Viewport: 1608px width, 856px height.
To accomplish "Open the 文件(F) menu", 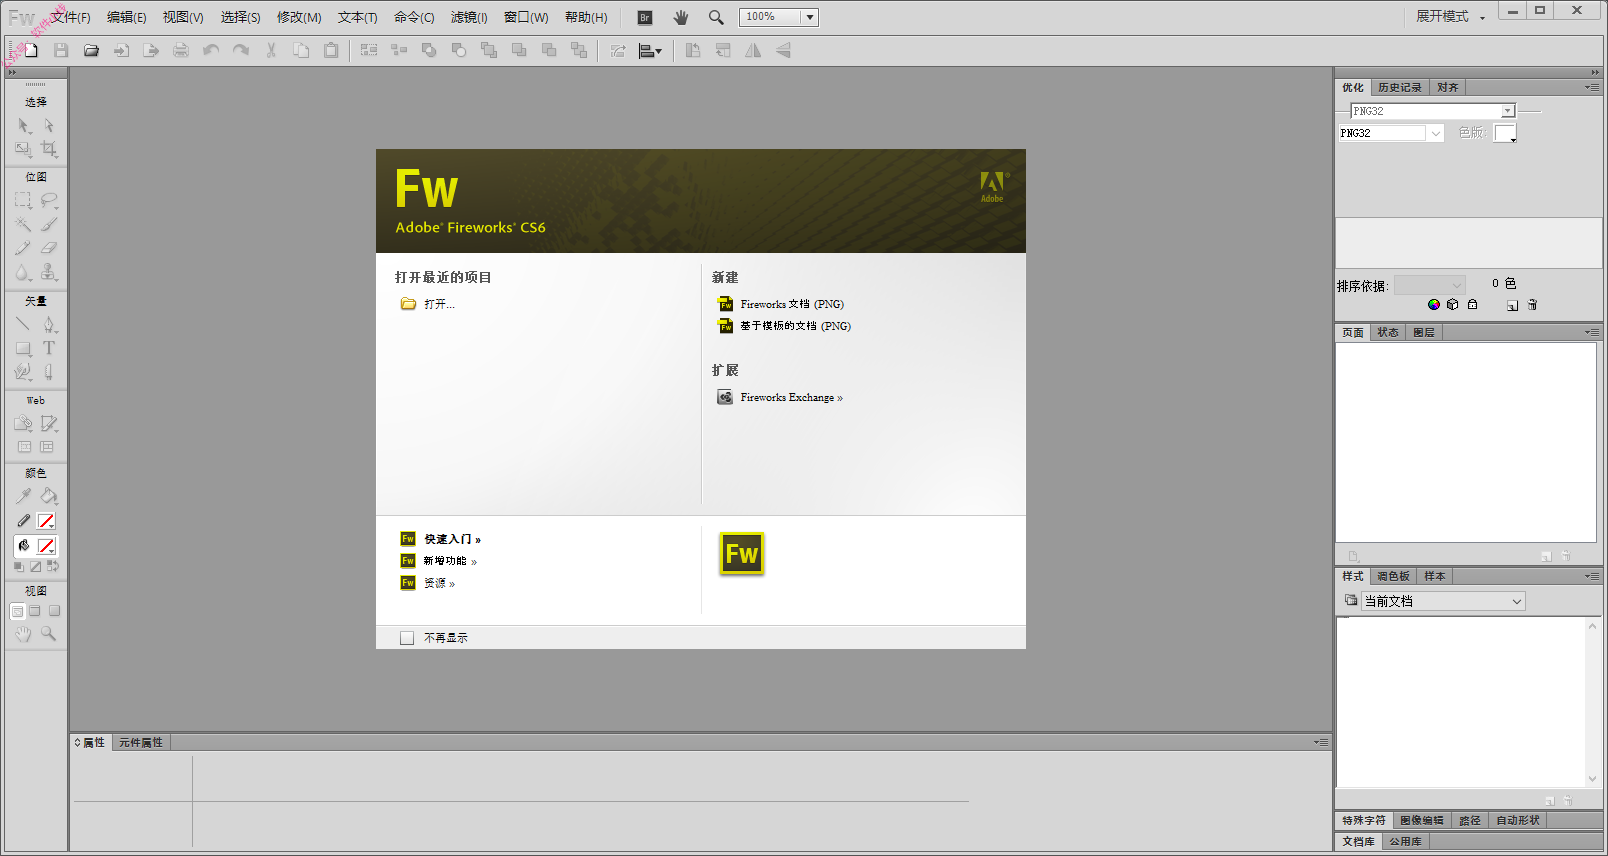I will 70,17.
